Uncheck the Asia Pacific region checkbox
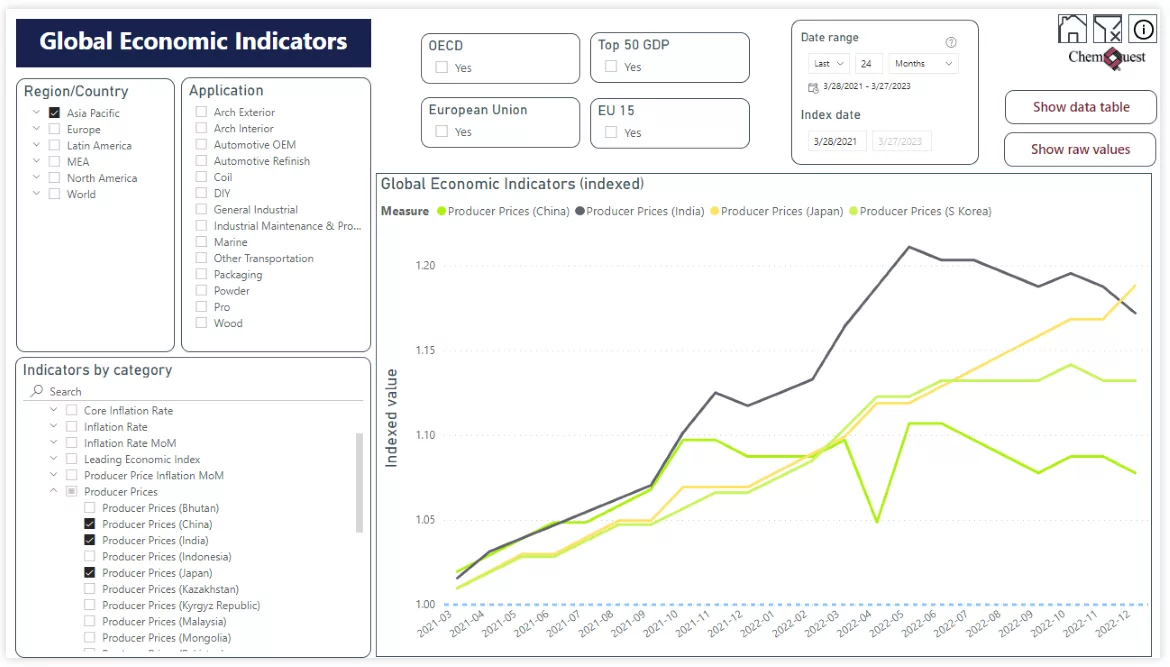This screenshot has height=667, width=1170. (54, 113)
